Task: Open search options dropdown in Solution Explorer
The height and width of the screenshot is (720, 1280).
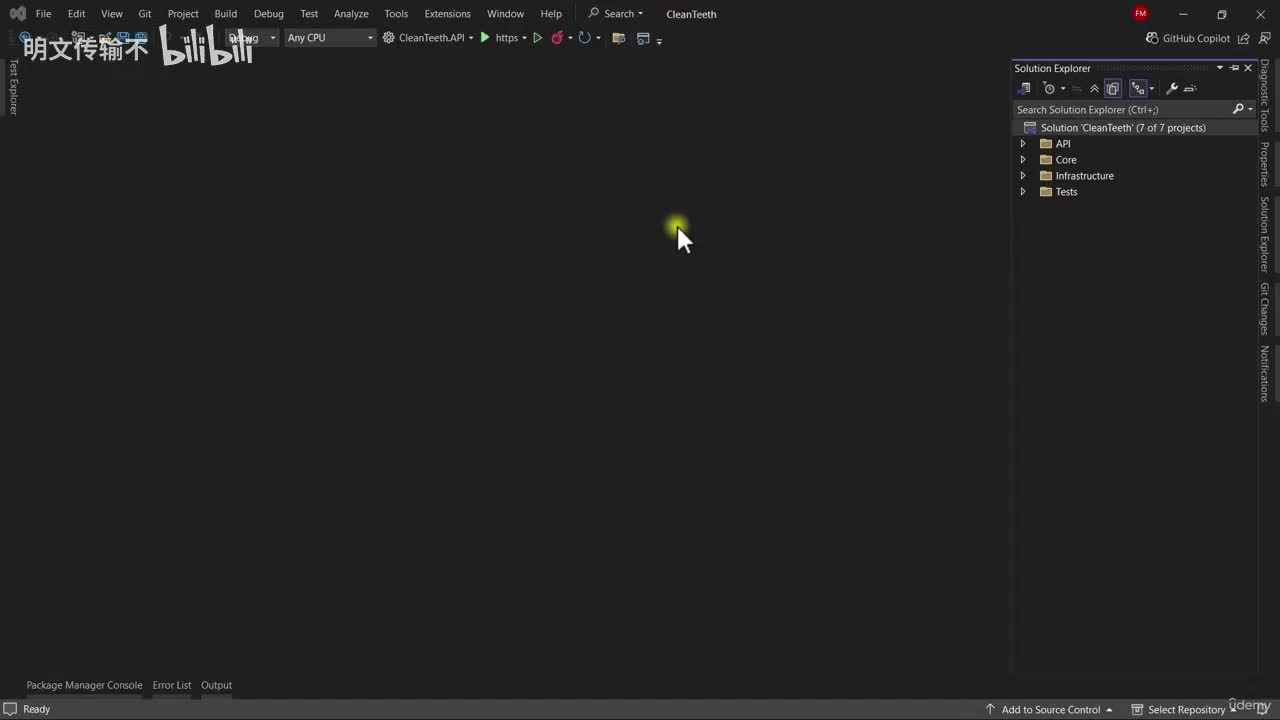Action: click(1250, 109)
